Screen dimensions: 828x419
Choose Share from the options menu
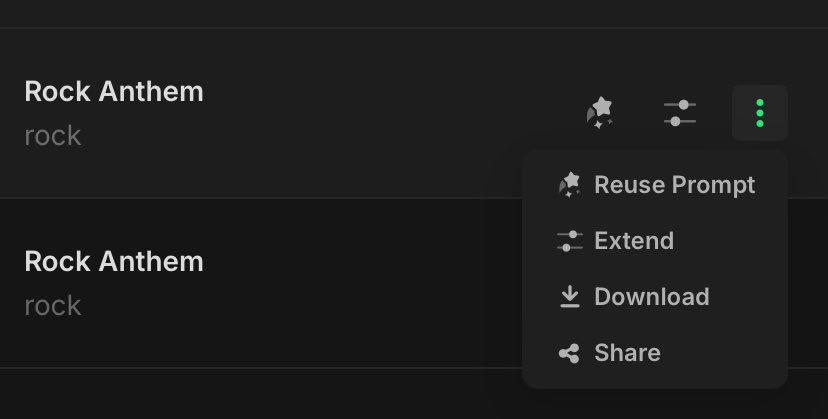(x=627, y=353)
